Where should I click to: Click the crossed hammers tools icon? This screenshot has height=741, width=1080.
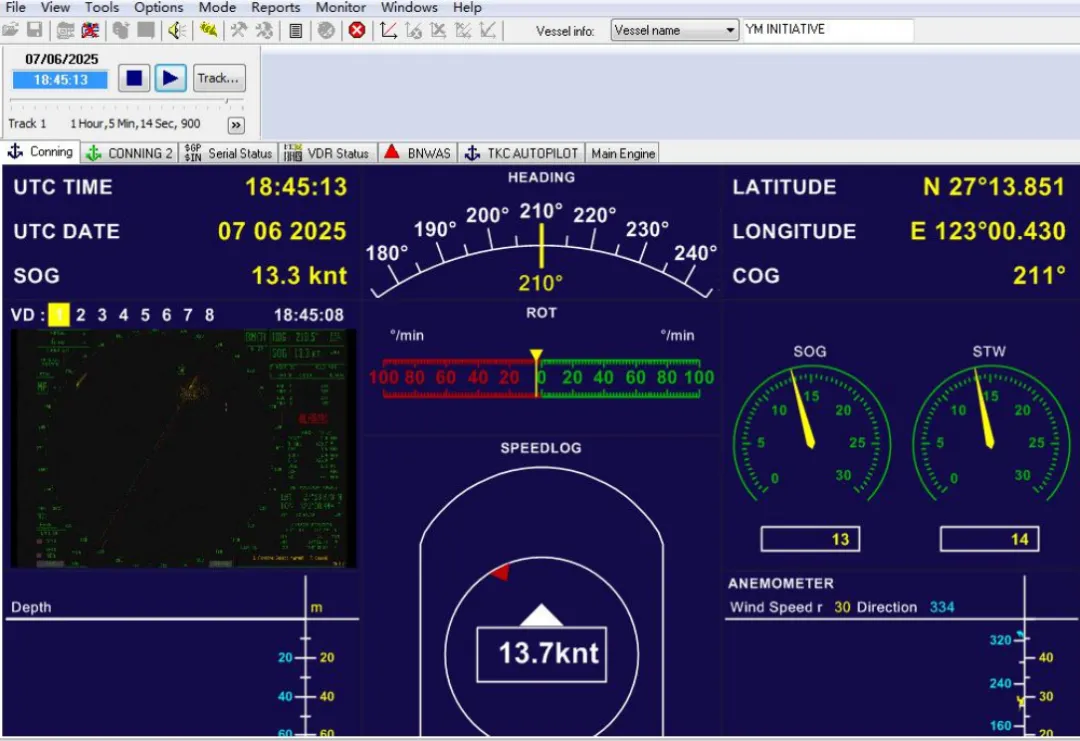point(239,30)
